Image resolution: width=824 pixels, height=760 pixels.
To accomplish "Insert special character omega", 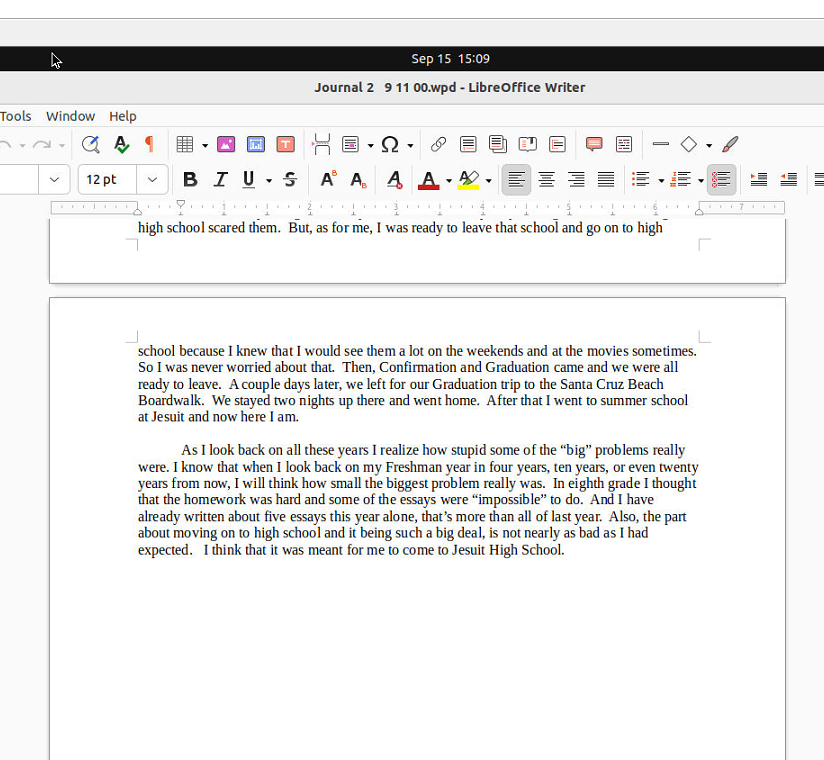I will [x=390, y=144].
